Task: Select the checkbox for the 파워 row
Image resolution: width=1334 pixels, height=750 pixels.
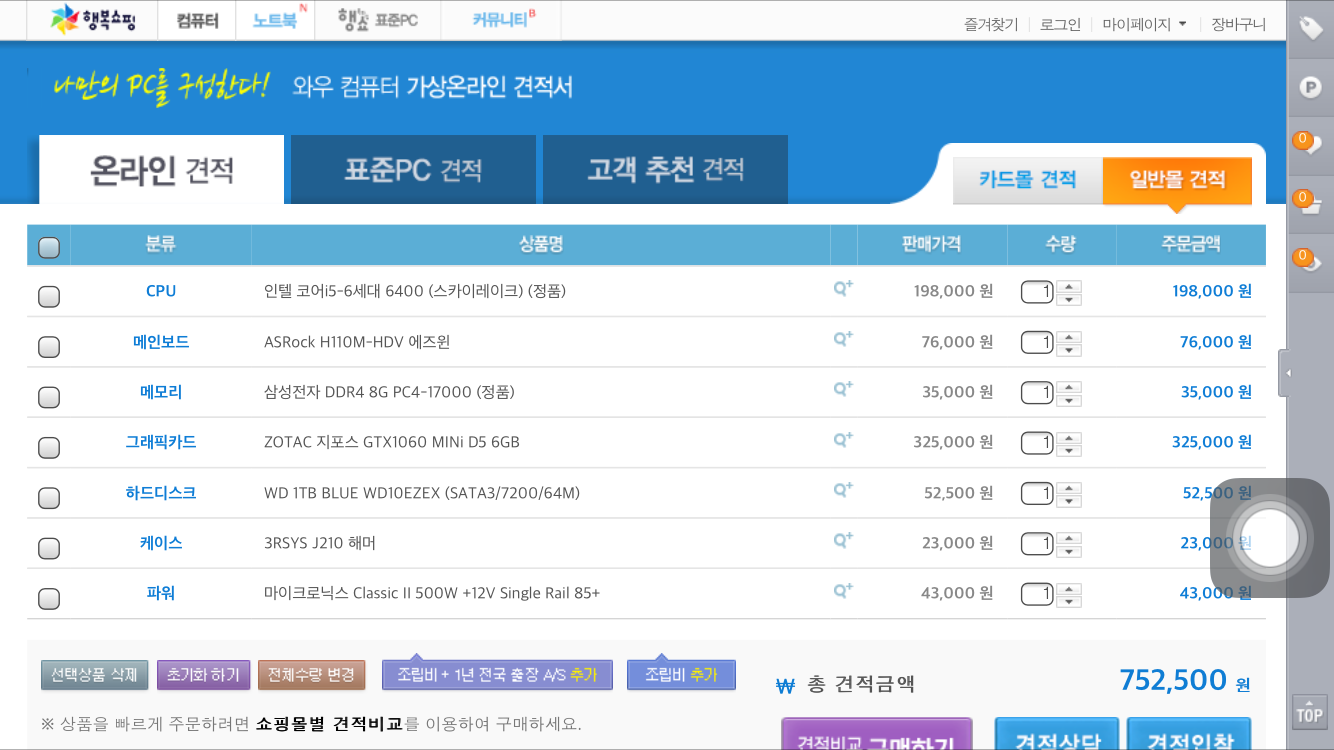Action: click(x=48, y=599)
